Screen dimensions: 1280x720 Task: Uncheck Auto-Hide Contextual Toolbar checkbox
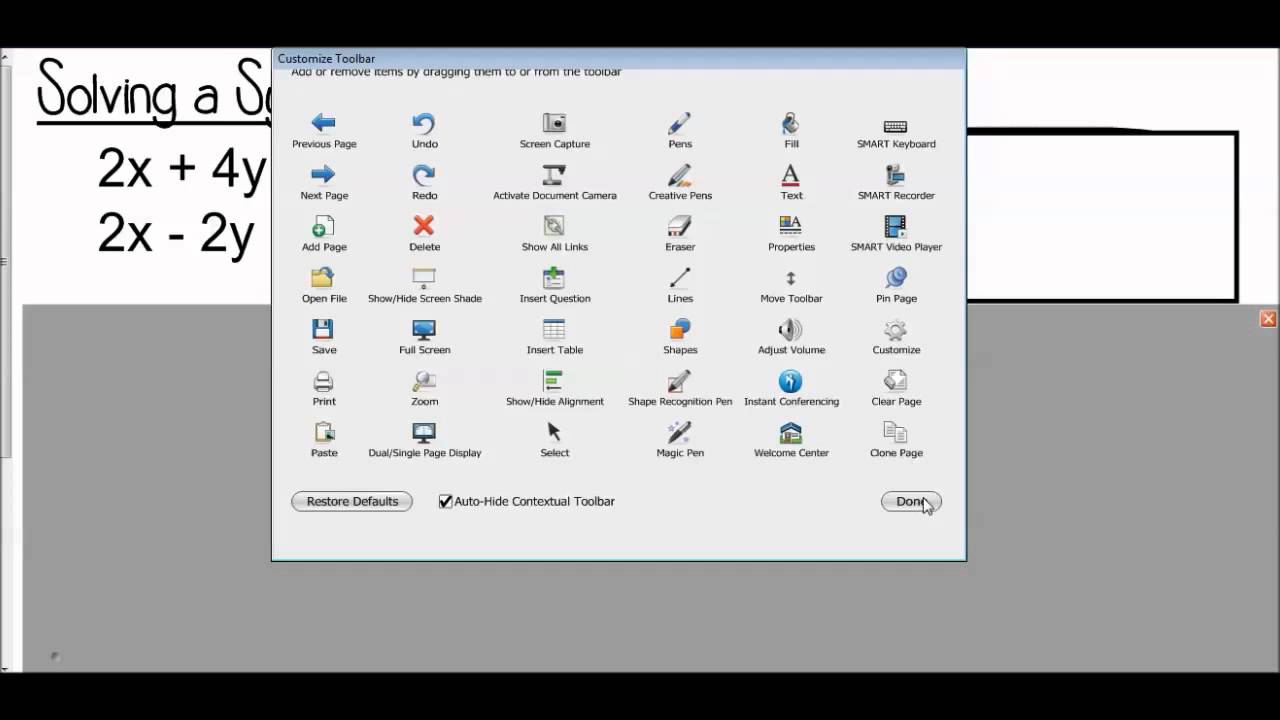(446, 501)
